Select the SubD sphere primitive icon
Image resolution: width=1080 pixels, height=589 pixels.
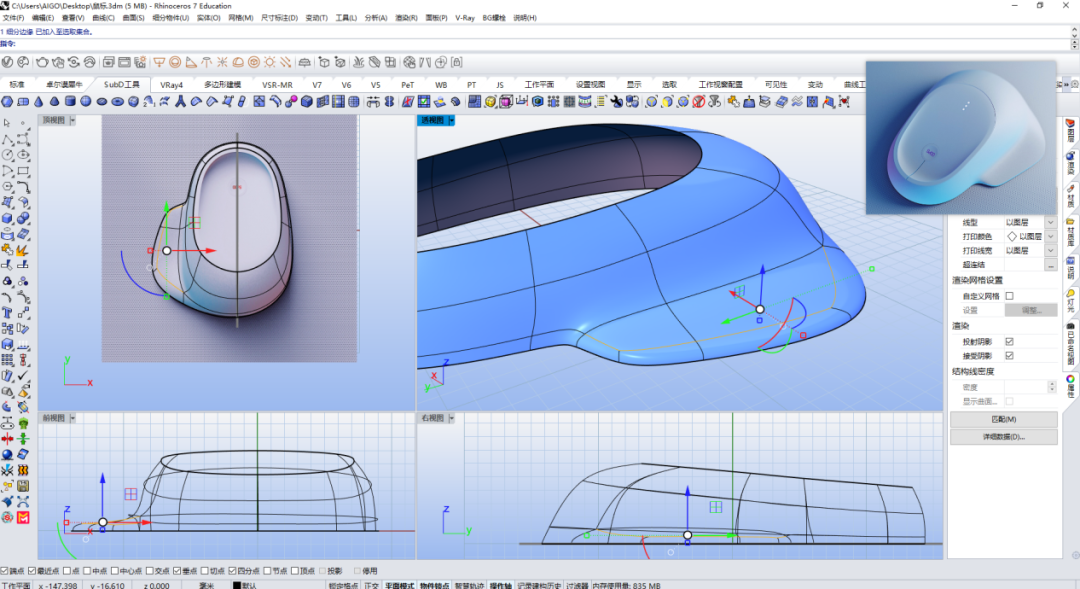85,101
